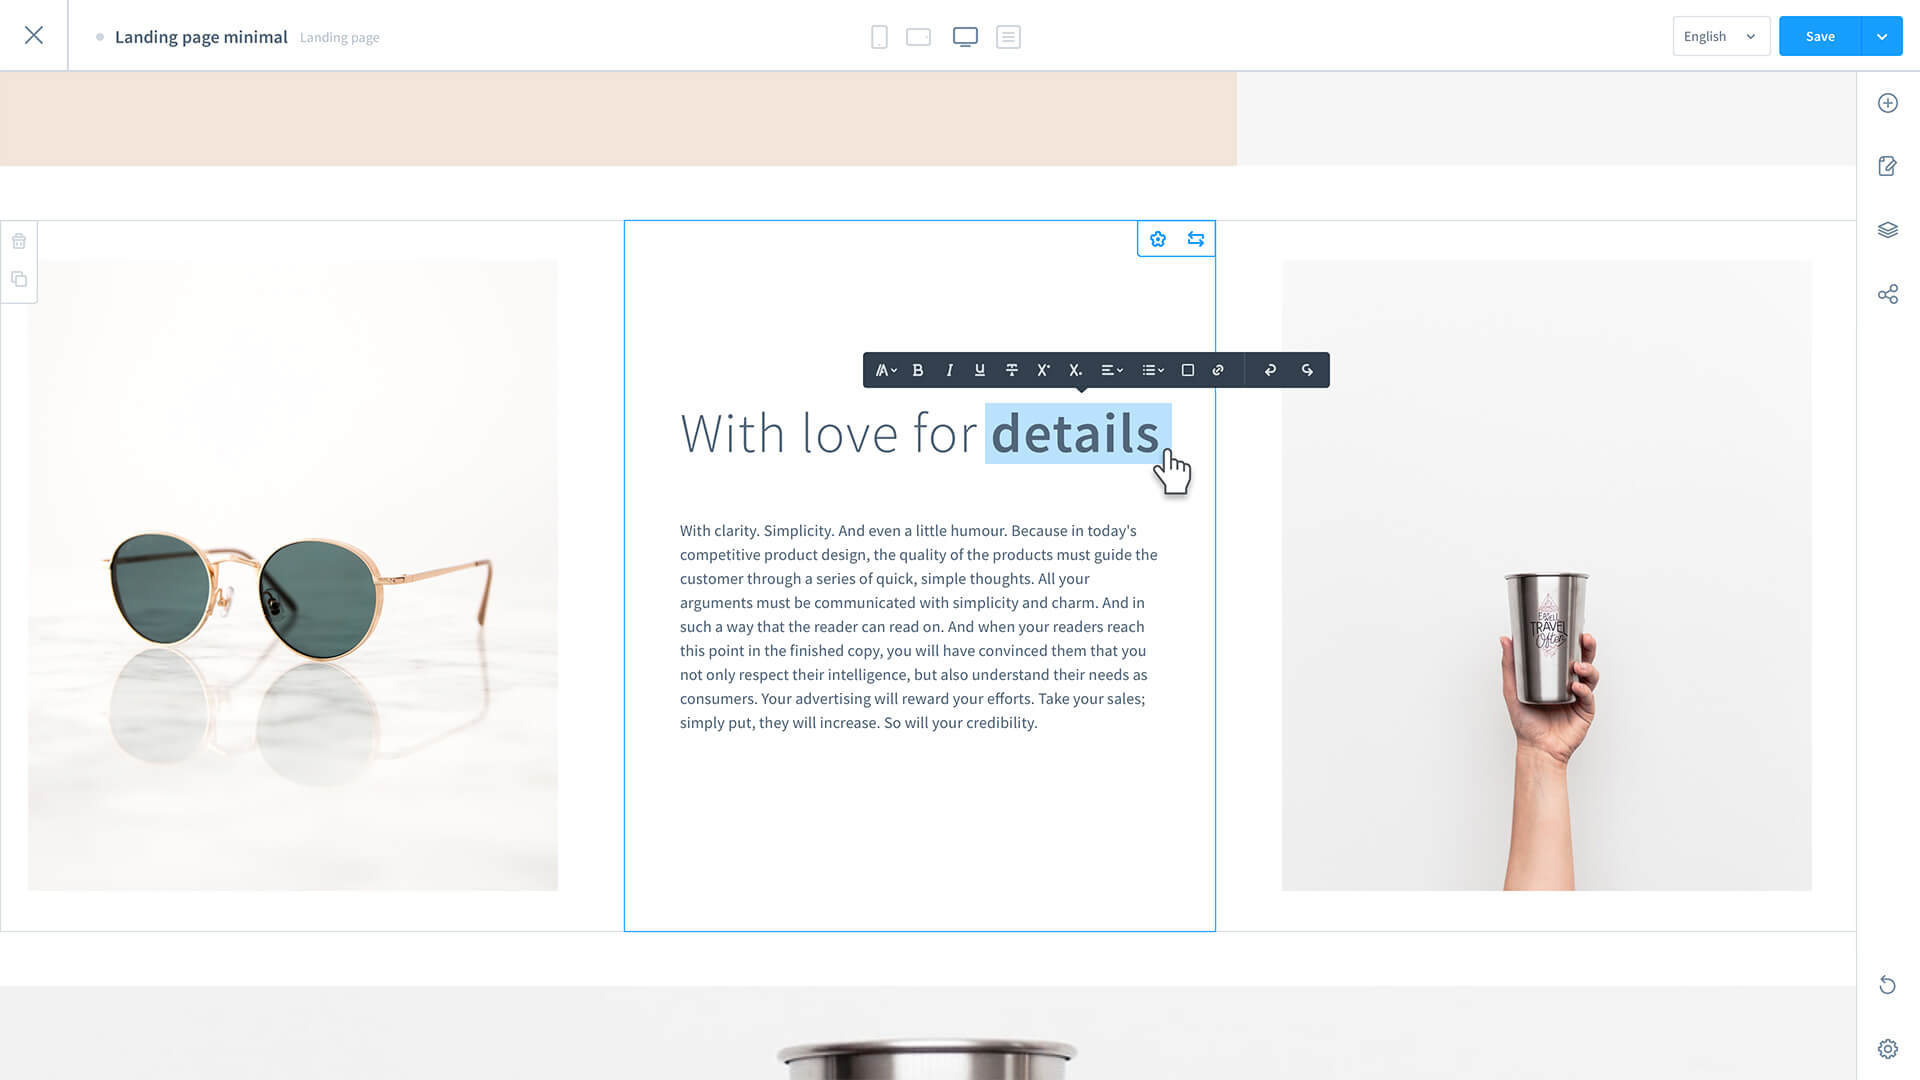Click the sunglasses product thumbnail image
The height and width of the screenshot is (1080, 1920).
(x=293, y=575)
